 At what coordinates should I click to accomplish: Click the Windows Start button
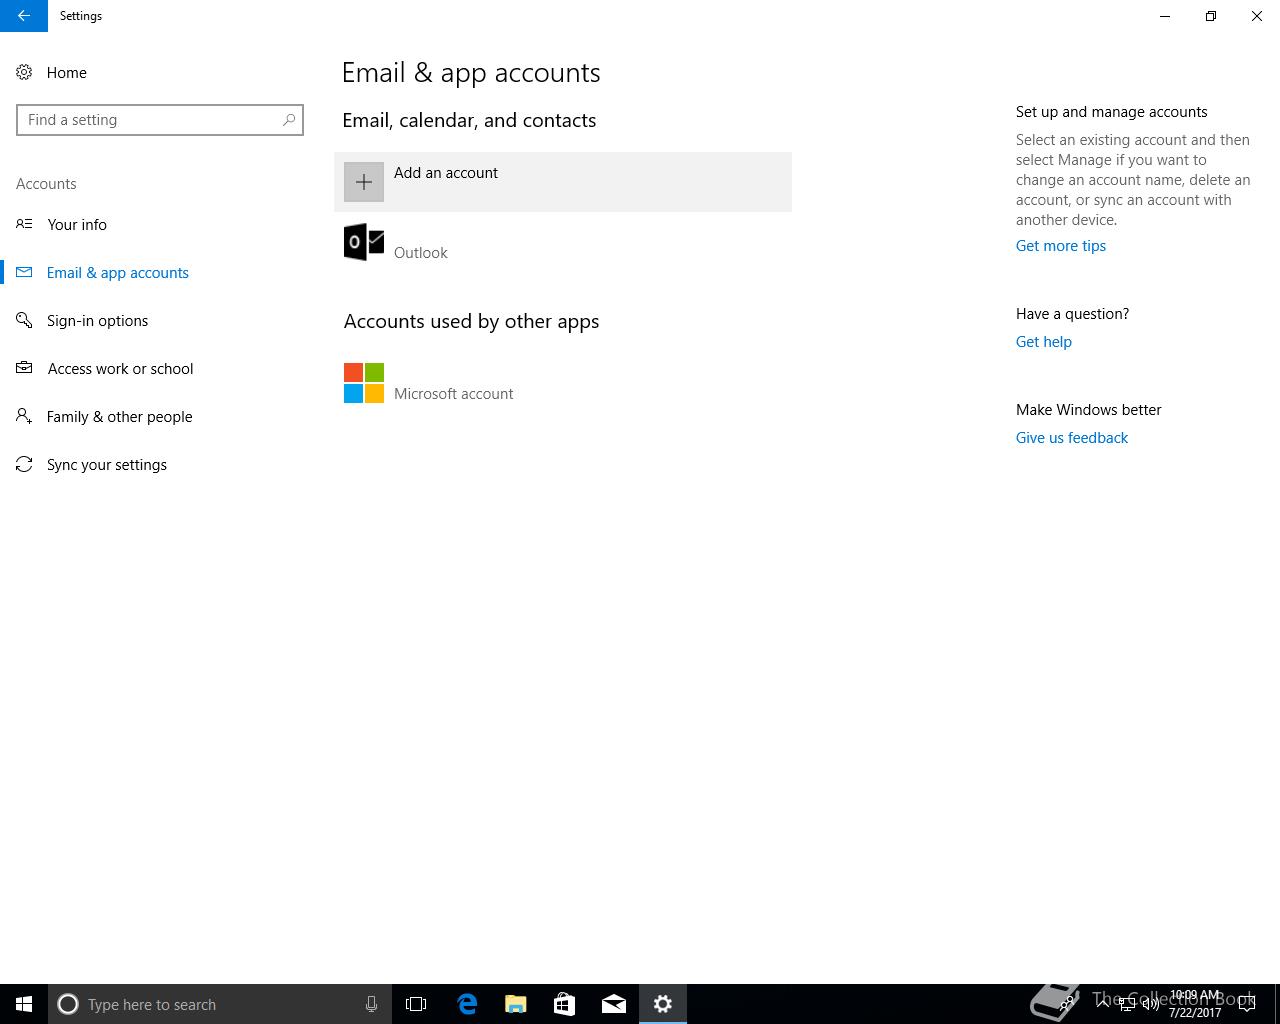pos(24,1004)
